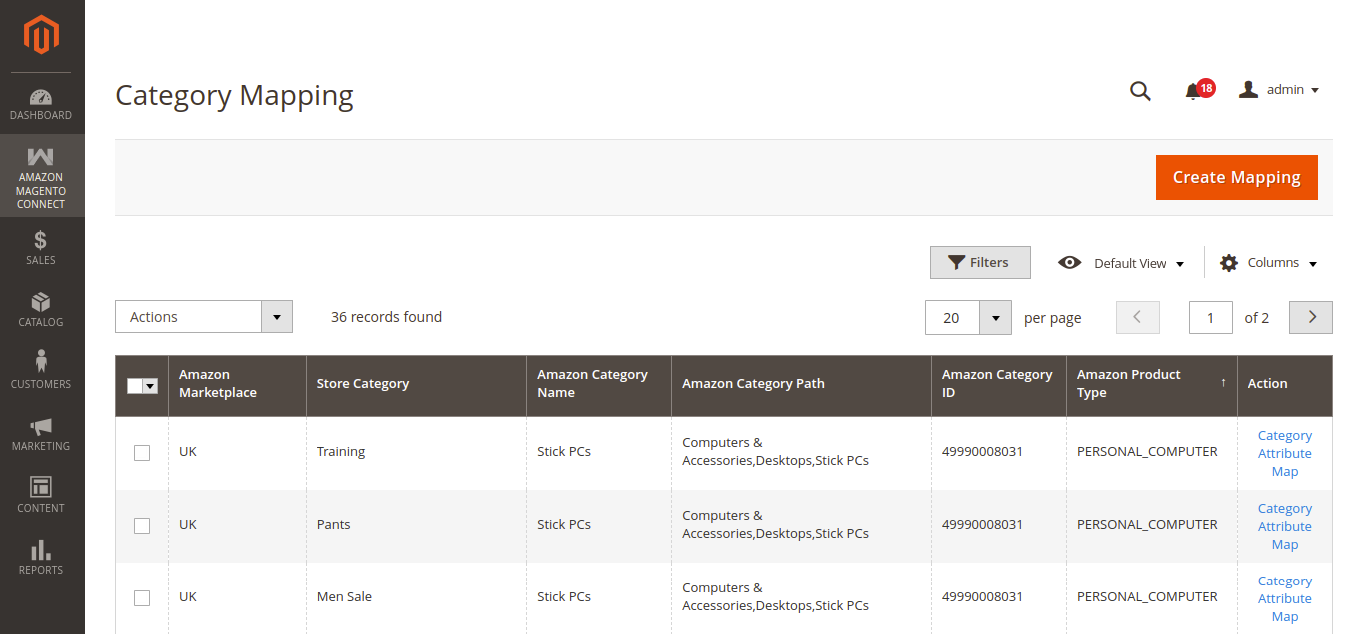Image resolution: width=1362 pixels, height=634 pixels.
Task: Go to the previous page
Action: [x=1138, y=317]
